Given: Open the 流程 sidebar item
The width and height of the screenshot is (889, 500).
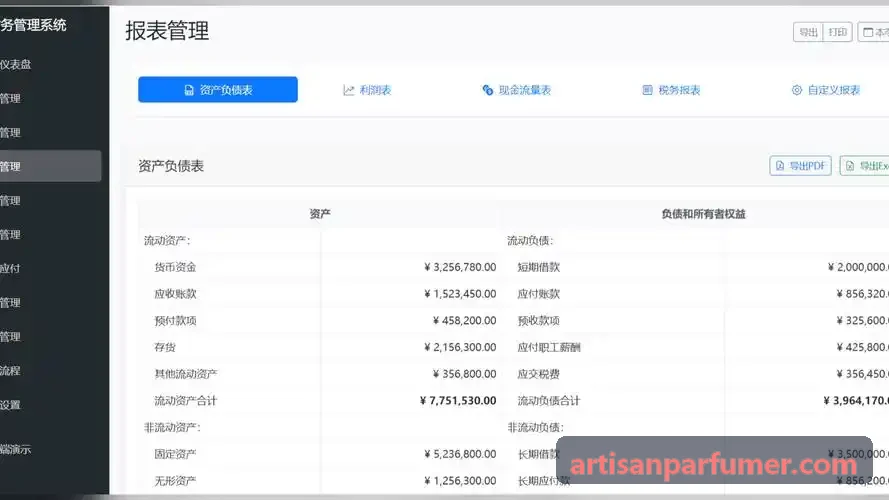Looking at the screenshot, I should 10,371.
